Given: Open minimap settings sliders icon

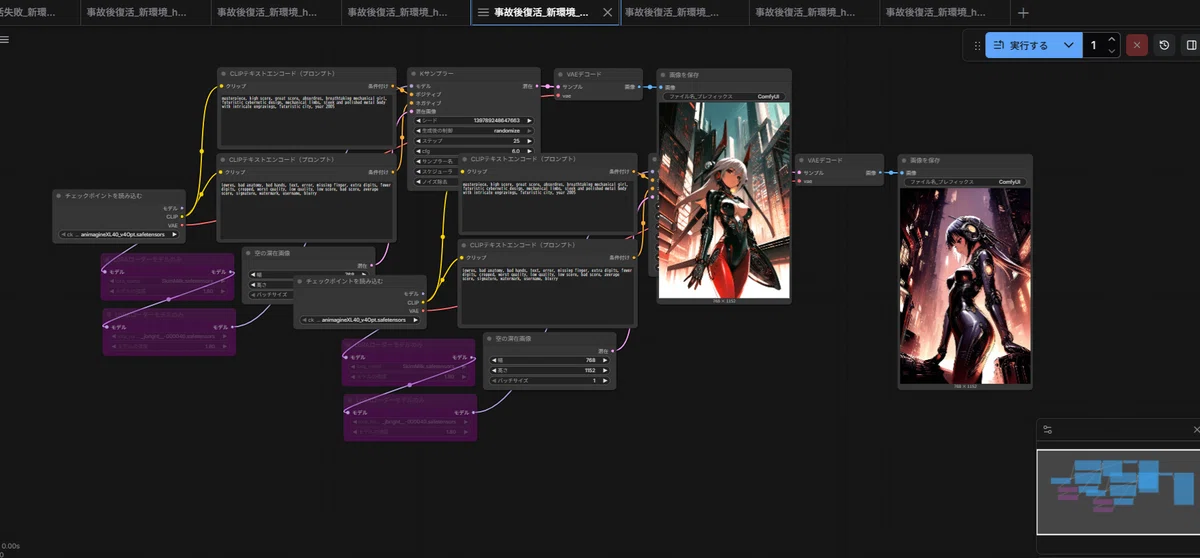Looking at the screenshot, I should tap(1048, 430).
